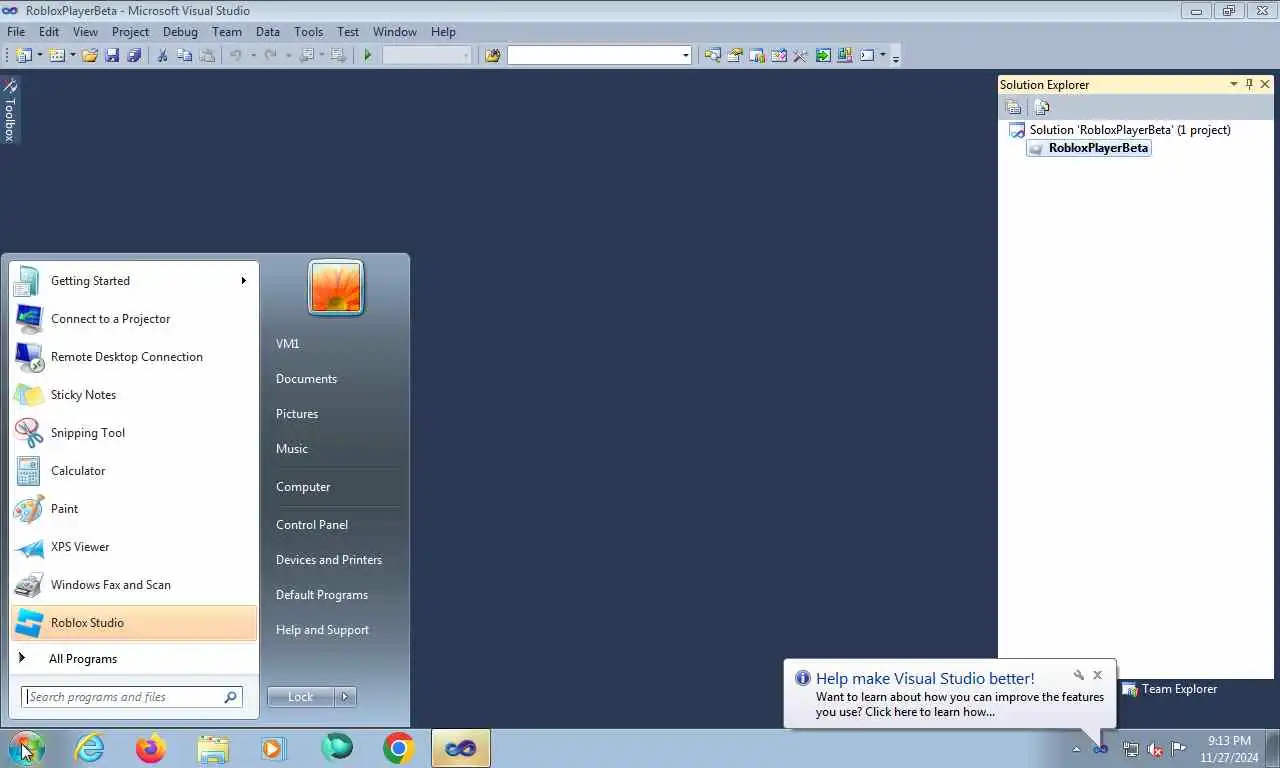1280x768 pixels.
Task: Launch Roblox Studio from the Start menu
Action: tap(134, 623)
